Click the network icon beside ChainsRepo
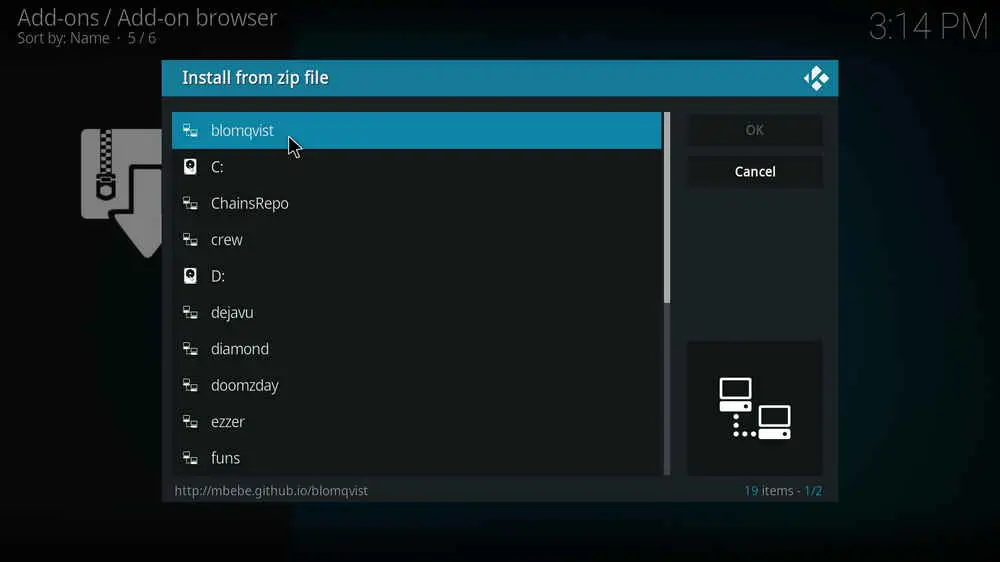The width and height of the screenshot is (1000, 562). (190, 203)
